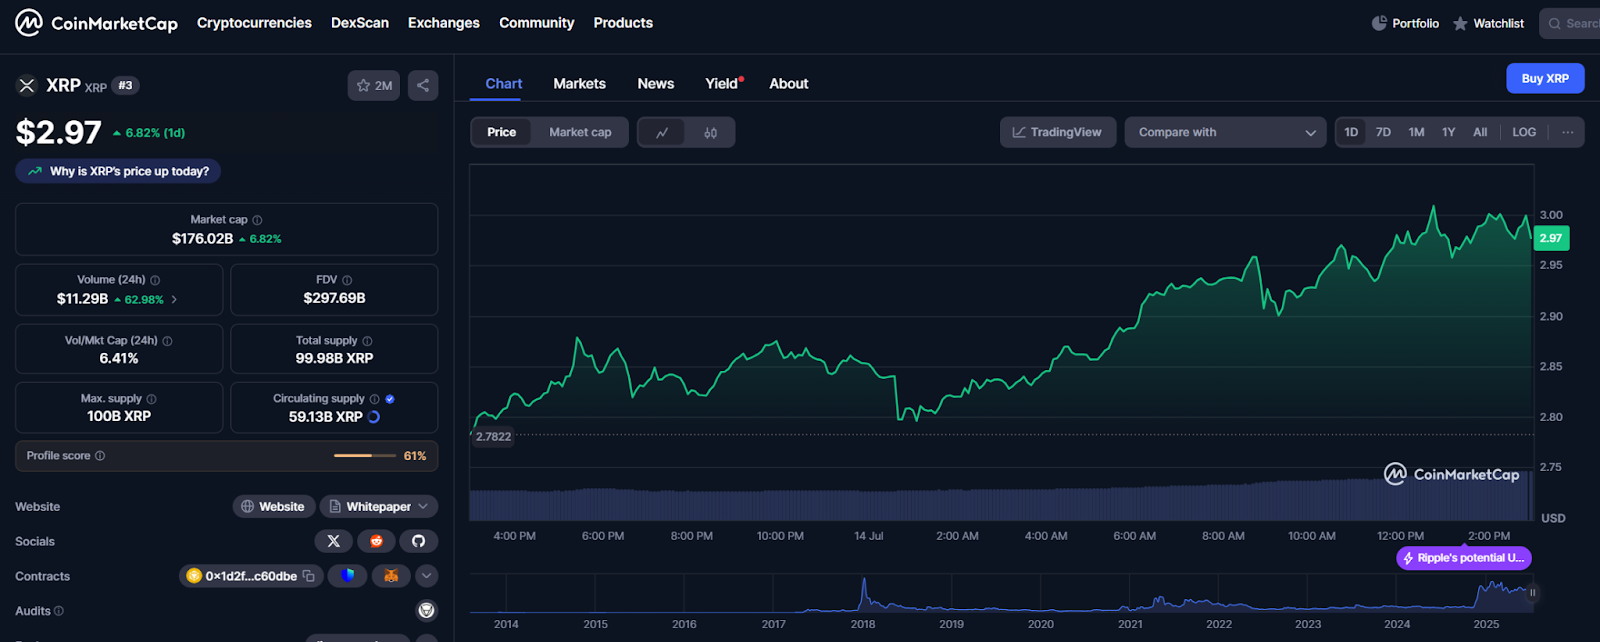The height and width of the screenshot is (642, 1600).
Task: Switch to candlestick chart view
Action: coord(710,132)
